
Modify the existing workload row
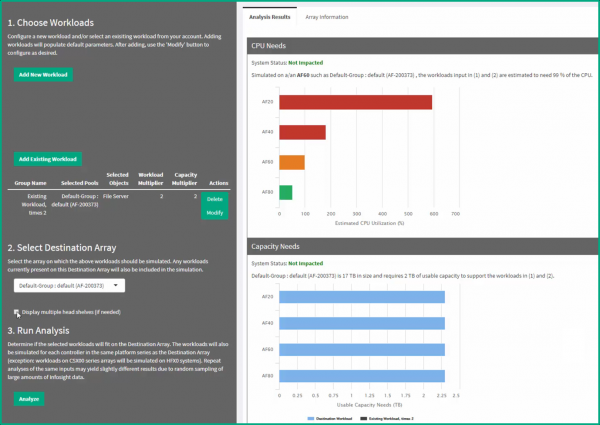[x=214, y=213]
